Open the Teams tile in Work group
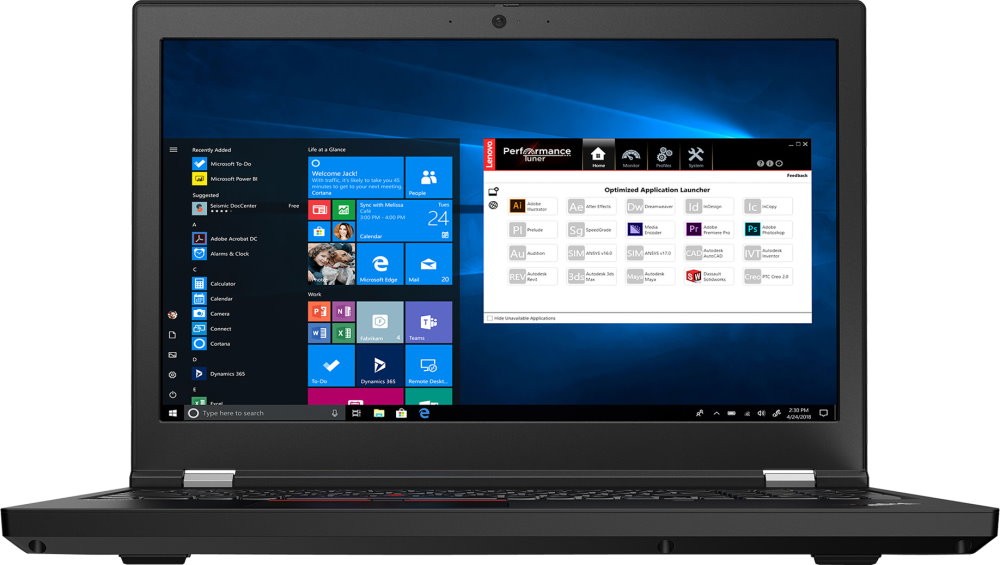The width and height of the screenshot is (1000, 565). pos(429,322)
